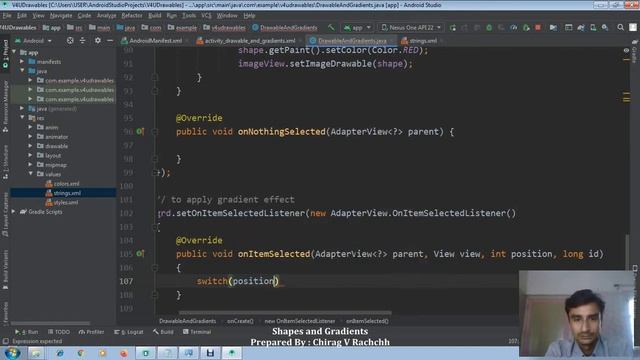Expand the drawable folder
The width and height of the screenshot is (640, 360).
click(30, 146)
